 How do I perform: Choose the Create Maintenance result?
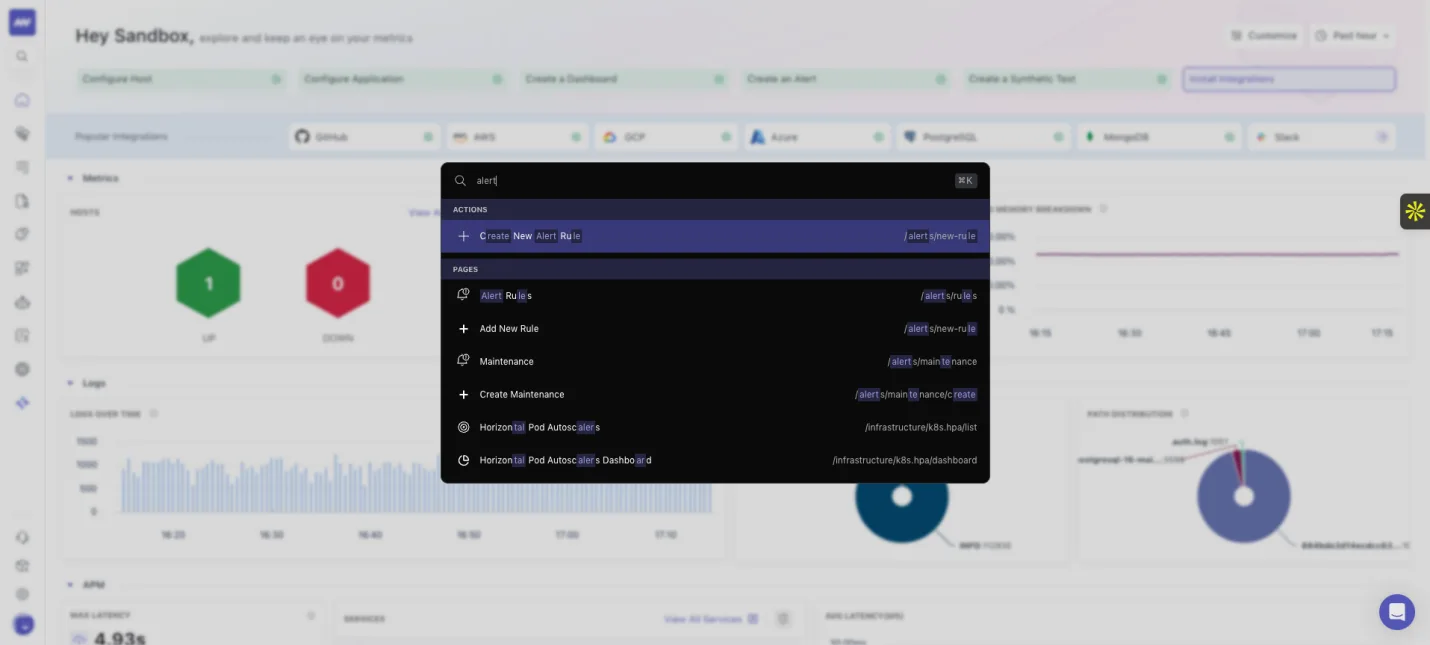coord(715,395)
